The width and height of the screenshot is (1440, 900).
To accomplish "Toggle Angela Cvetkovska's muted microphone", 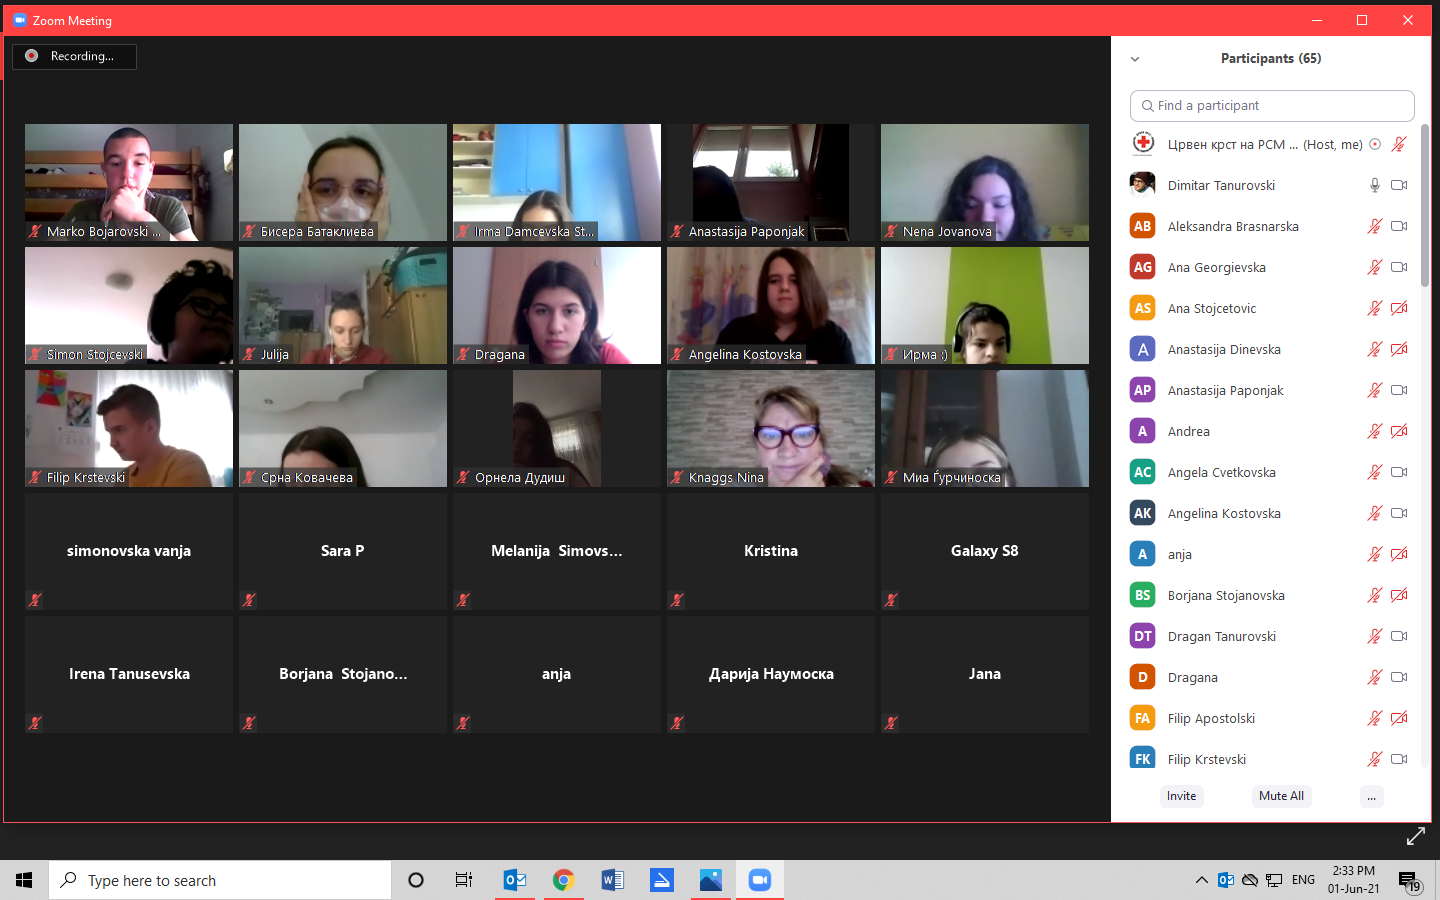I will pyautogui.click(x=1375, y=472).
